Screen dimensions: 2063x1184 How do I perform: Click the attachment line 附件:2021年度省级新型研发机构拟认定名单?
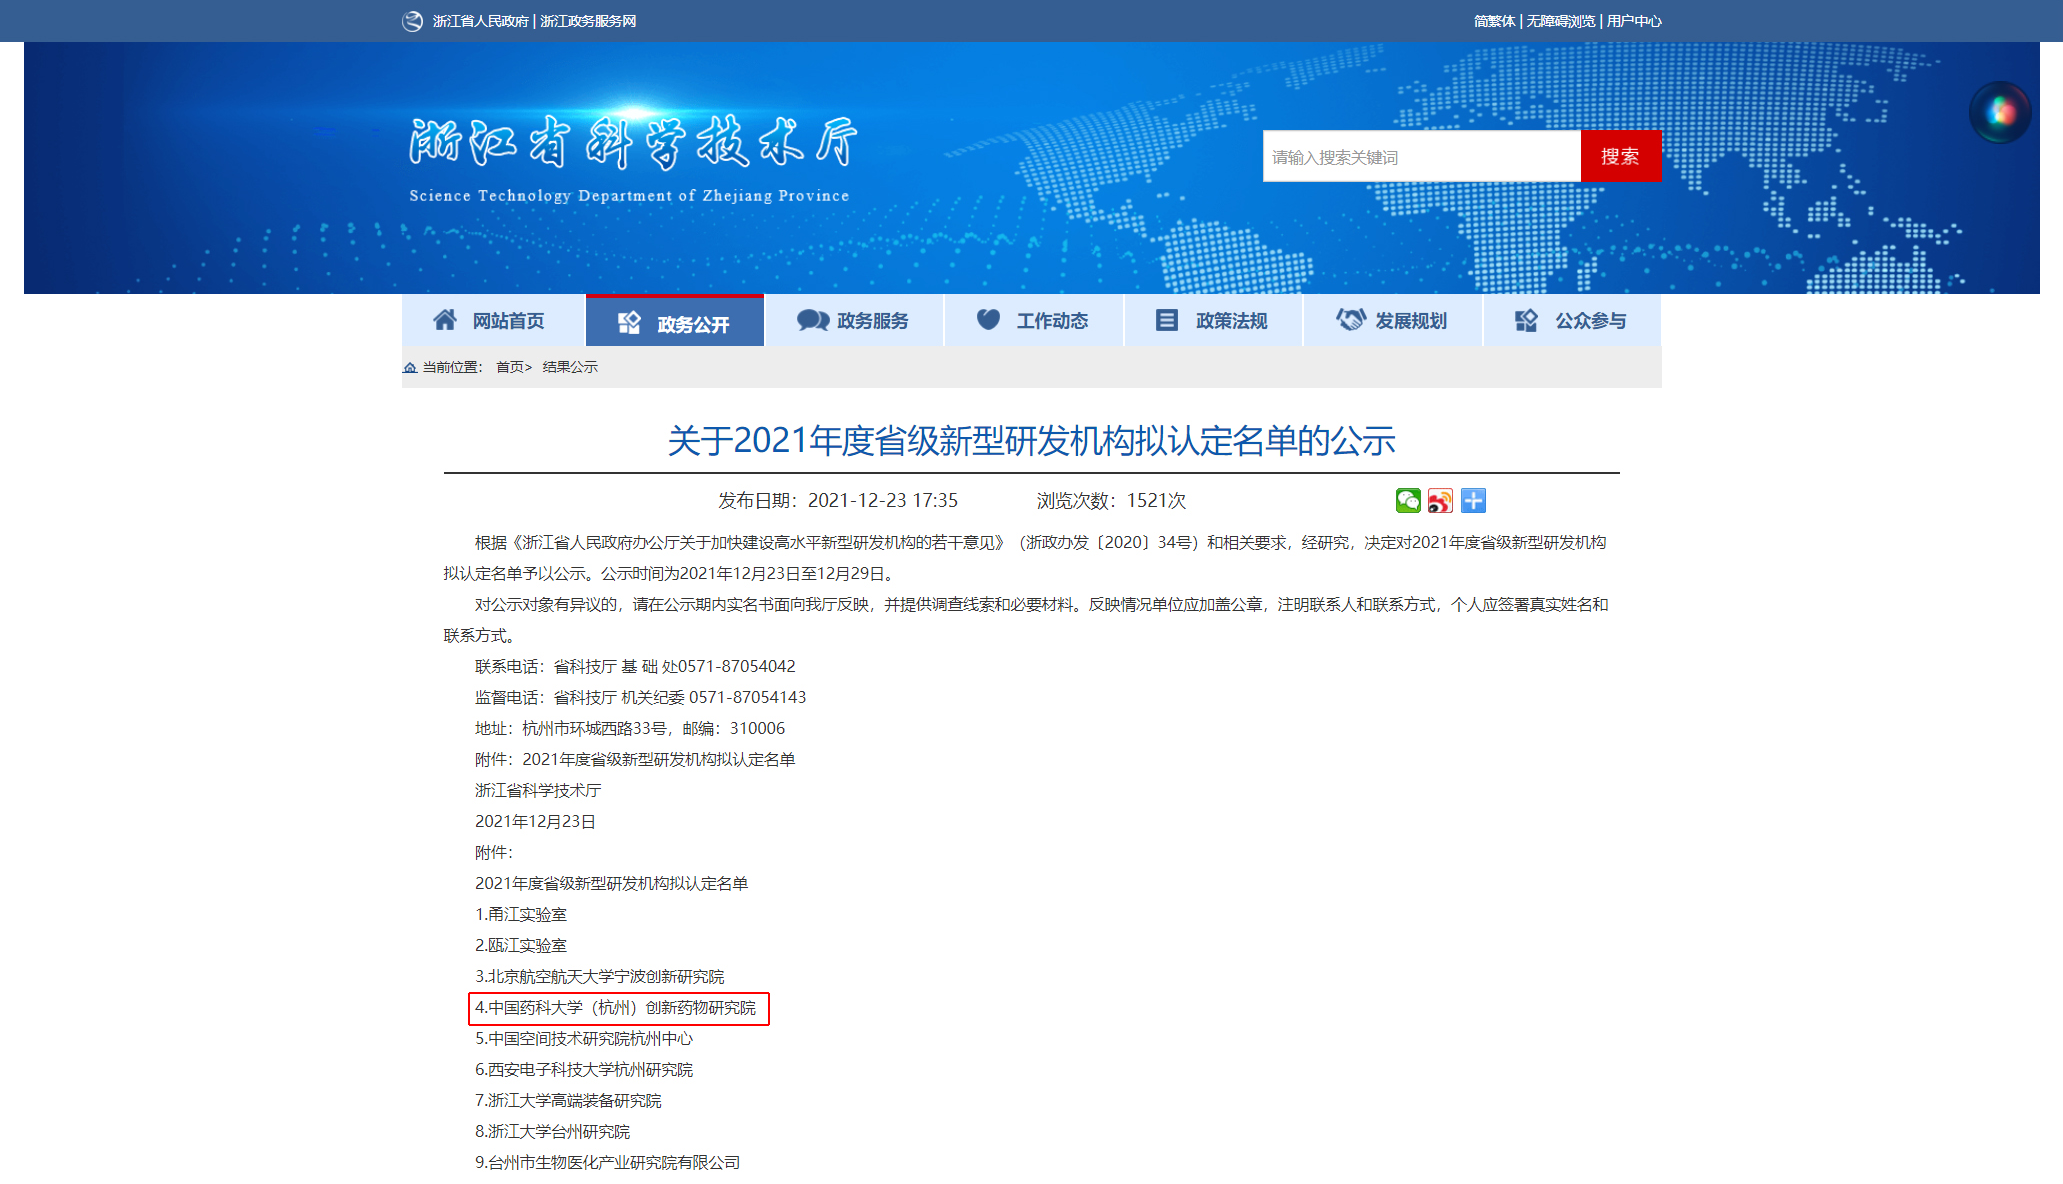(x=635, y=759)
